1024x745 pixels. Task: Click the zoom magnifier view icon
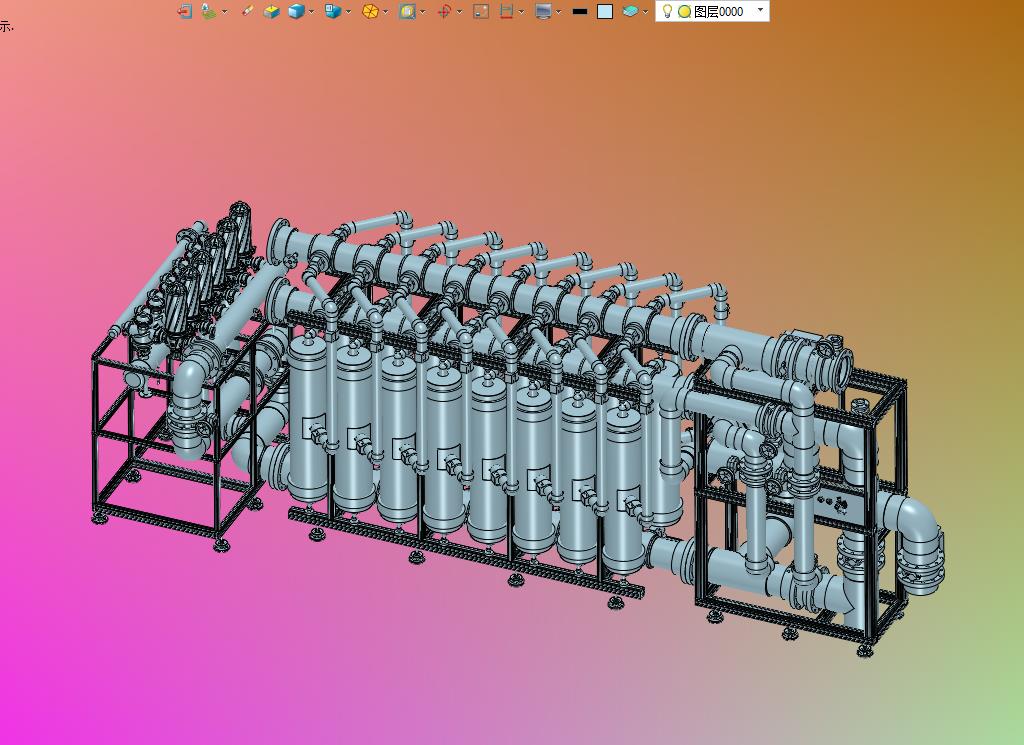coord(407,11)
